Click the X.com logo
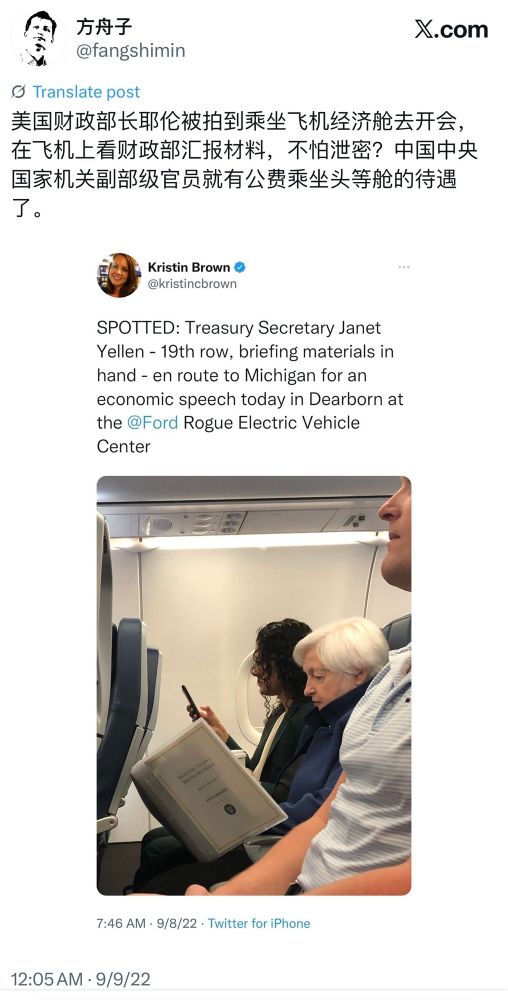508x1000 pixels. point(451,29)
